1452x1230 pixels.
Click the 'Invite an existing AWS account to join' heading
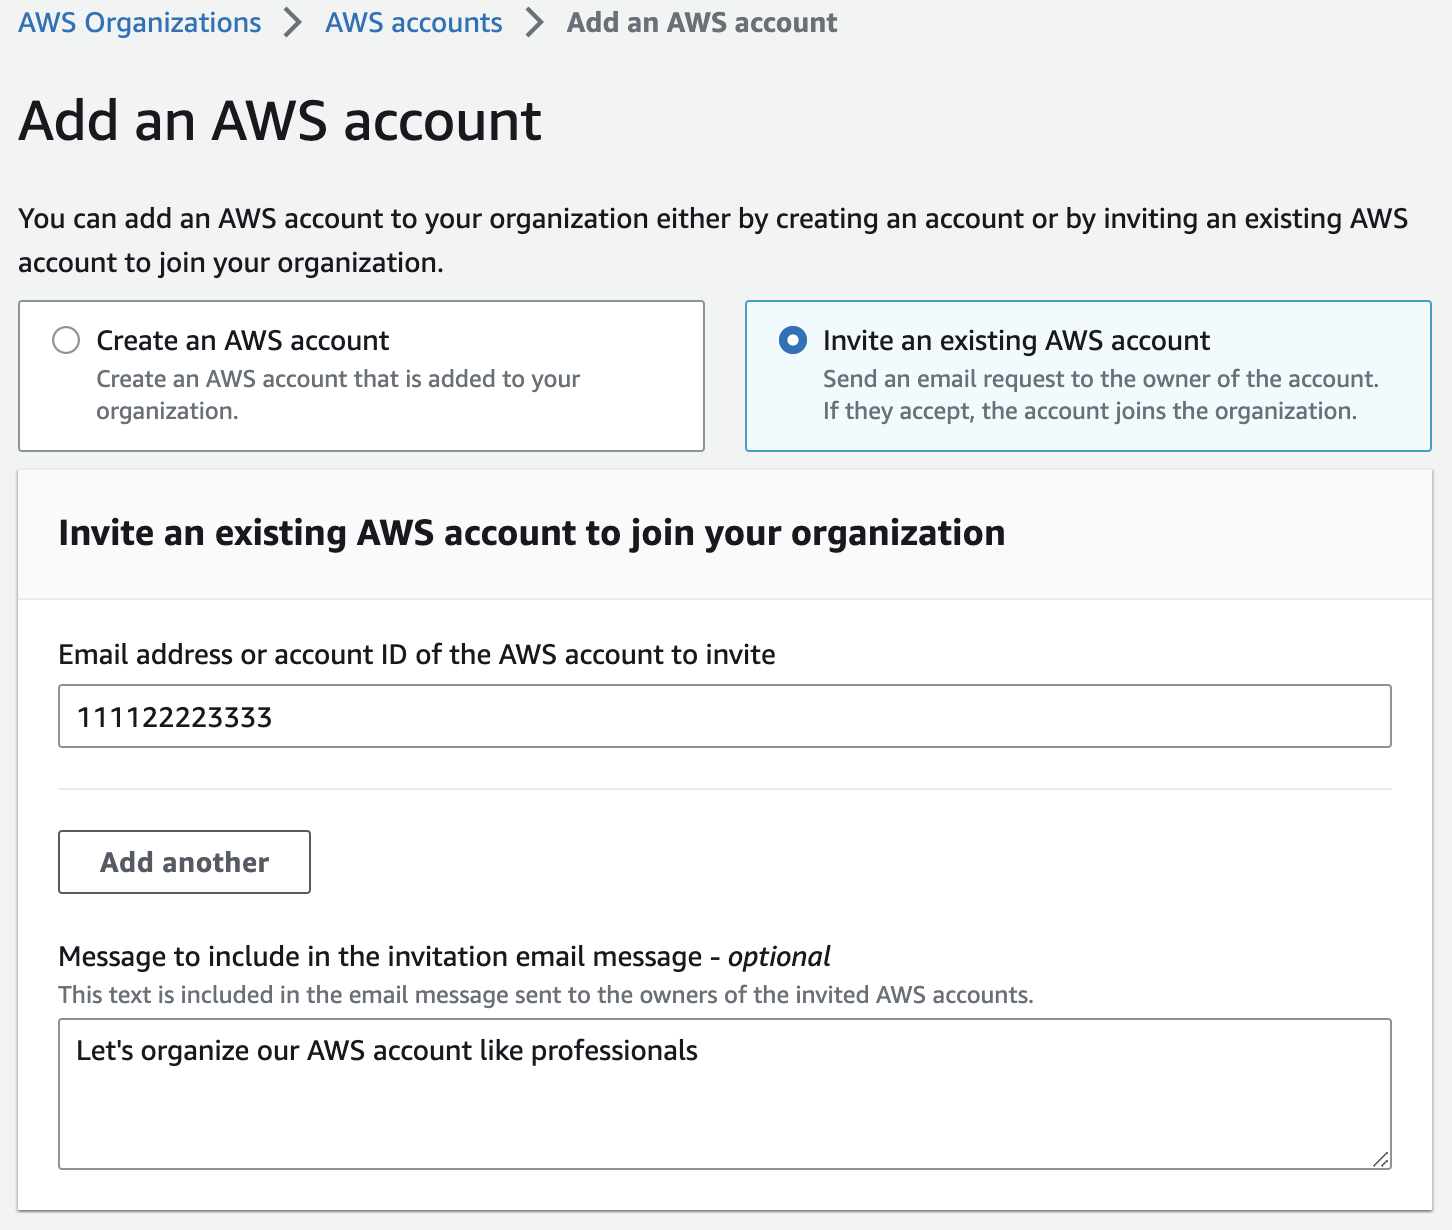[x=532, y=533]
